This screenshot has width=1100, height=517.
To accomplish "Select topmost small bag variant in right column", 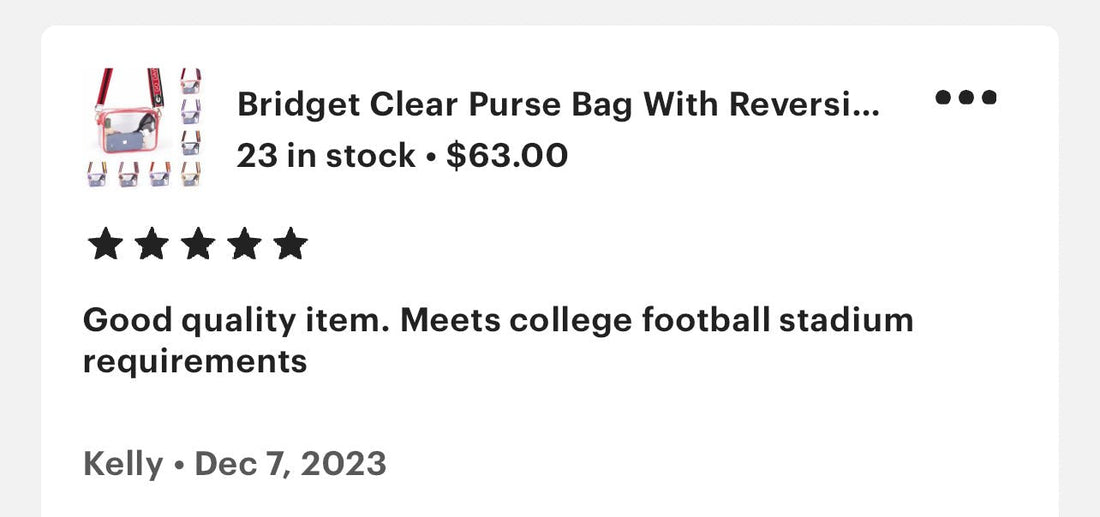I will (191, 81).
